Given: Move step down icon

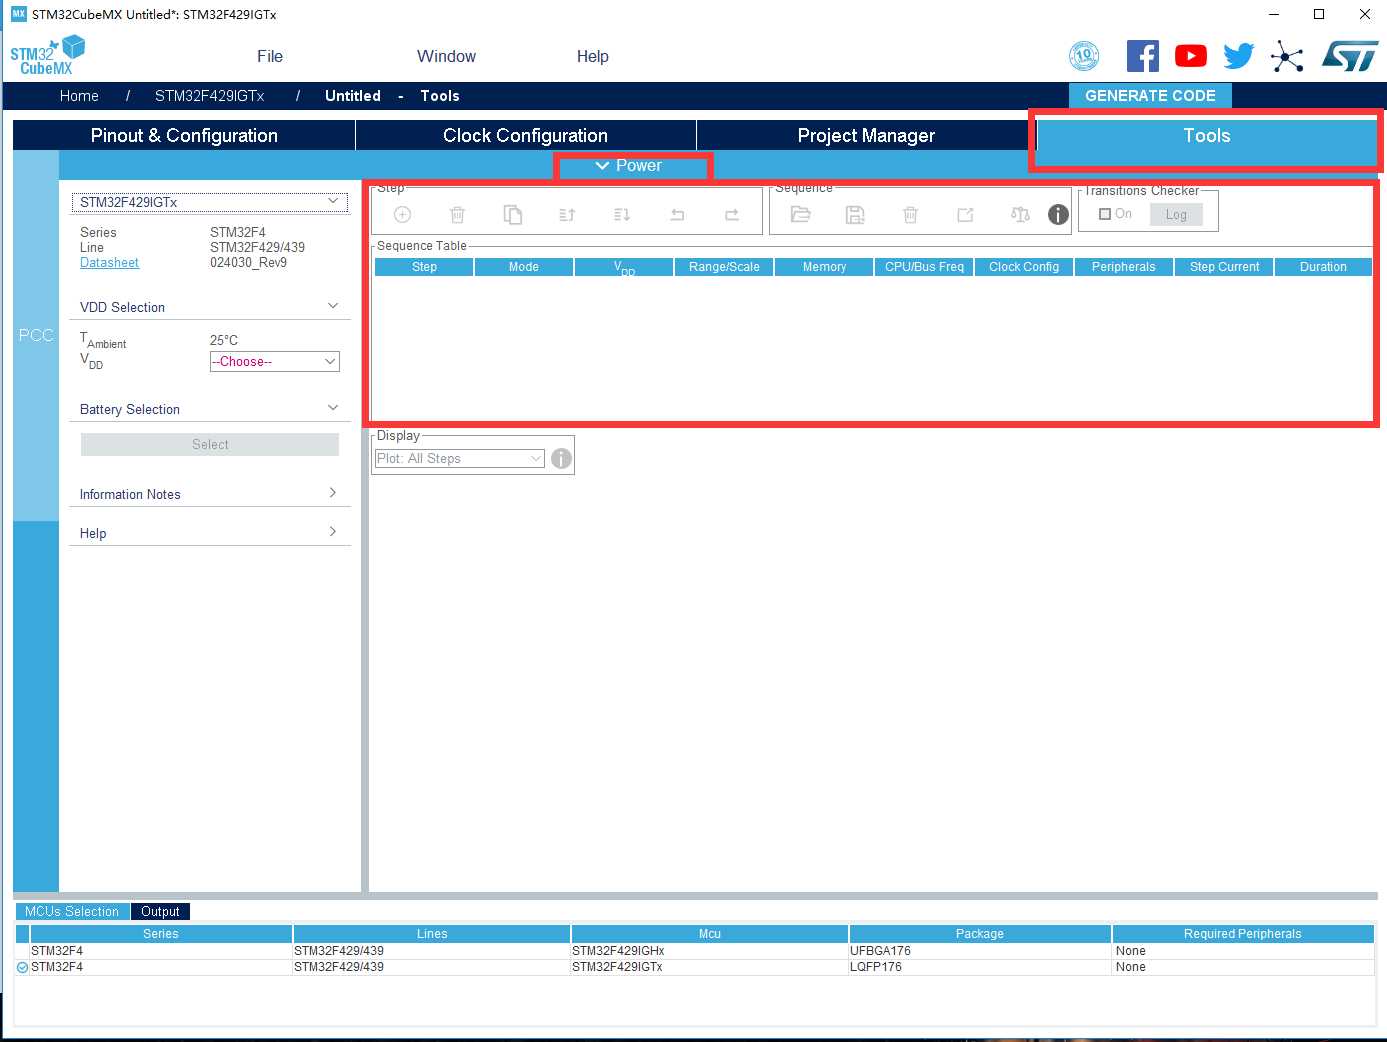Looking at the screenshot, I should [622, 214].
